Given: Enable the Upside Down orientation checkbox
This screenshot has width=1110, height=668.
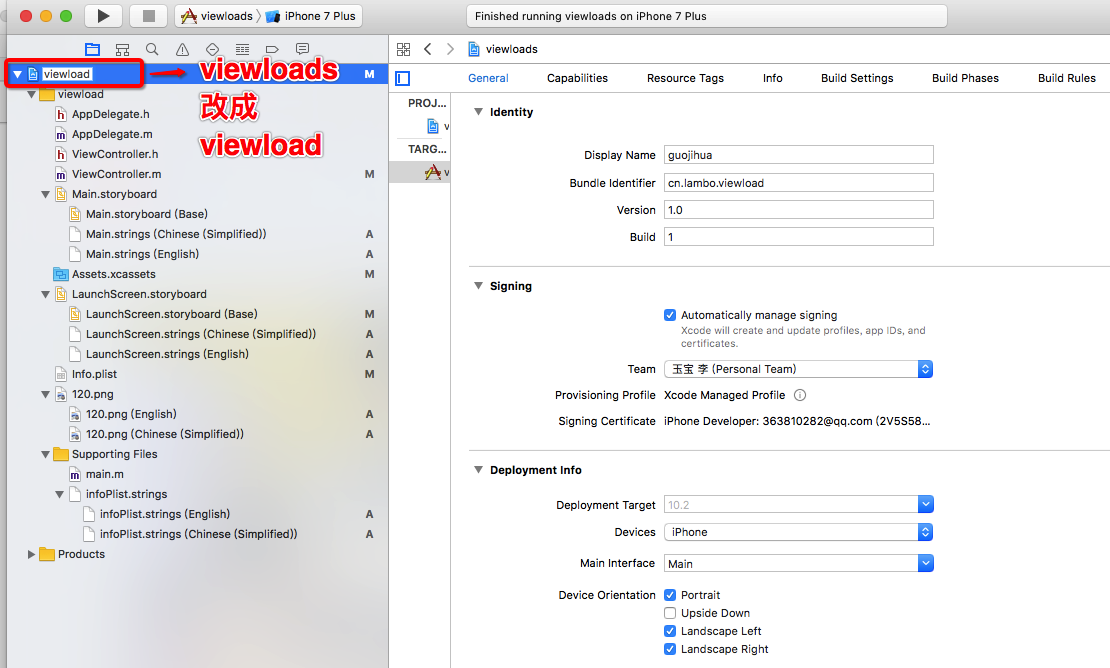Looking at the screenshot, I should (670, 613).
